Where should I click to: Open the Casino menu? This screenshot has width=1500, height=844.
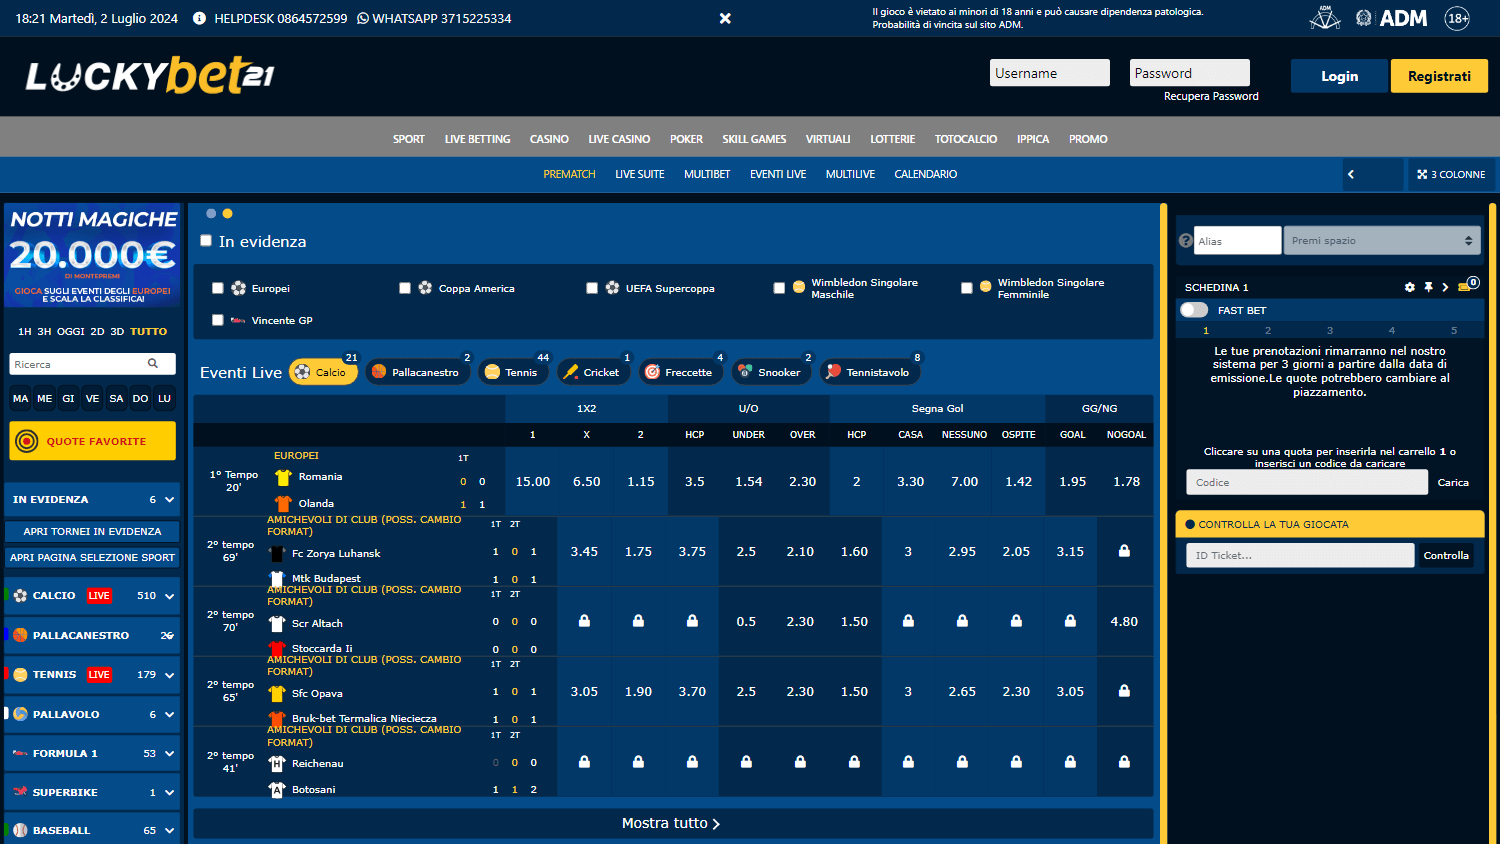coord(549,139)
